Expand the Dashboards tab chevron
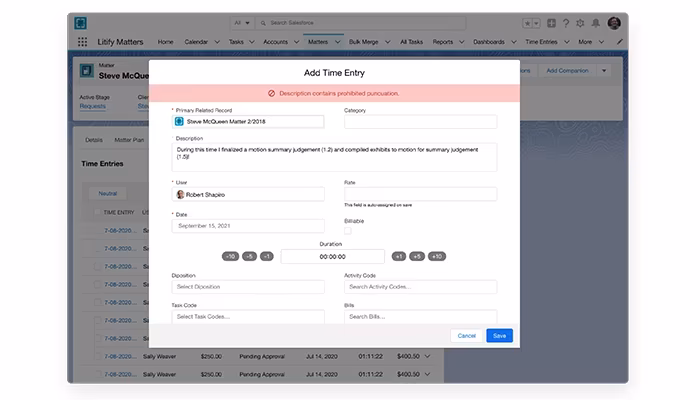This screenshot has width=700, height=400. click(513, 42)
